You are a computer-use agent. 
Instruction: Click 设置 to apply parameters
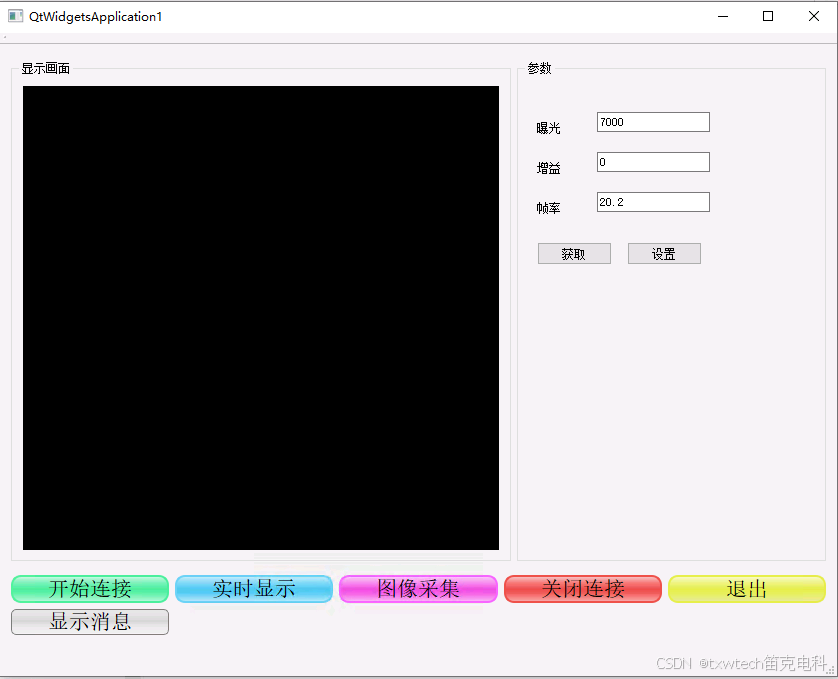(x=664, y=254)
